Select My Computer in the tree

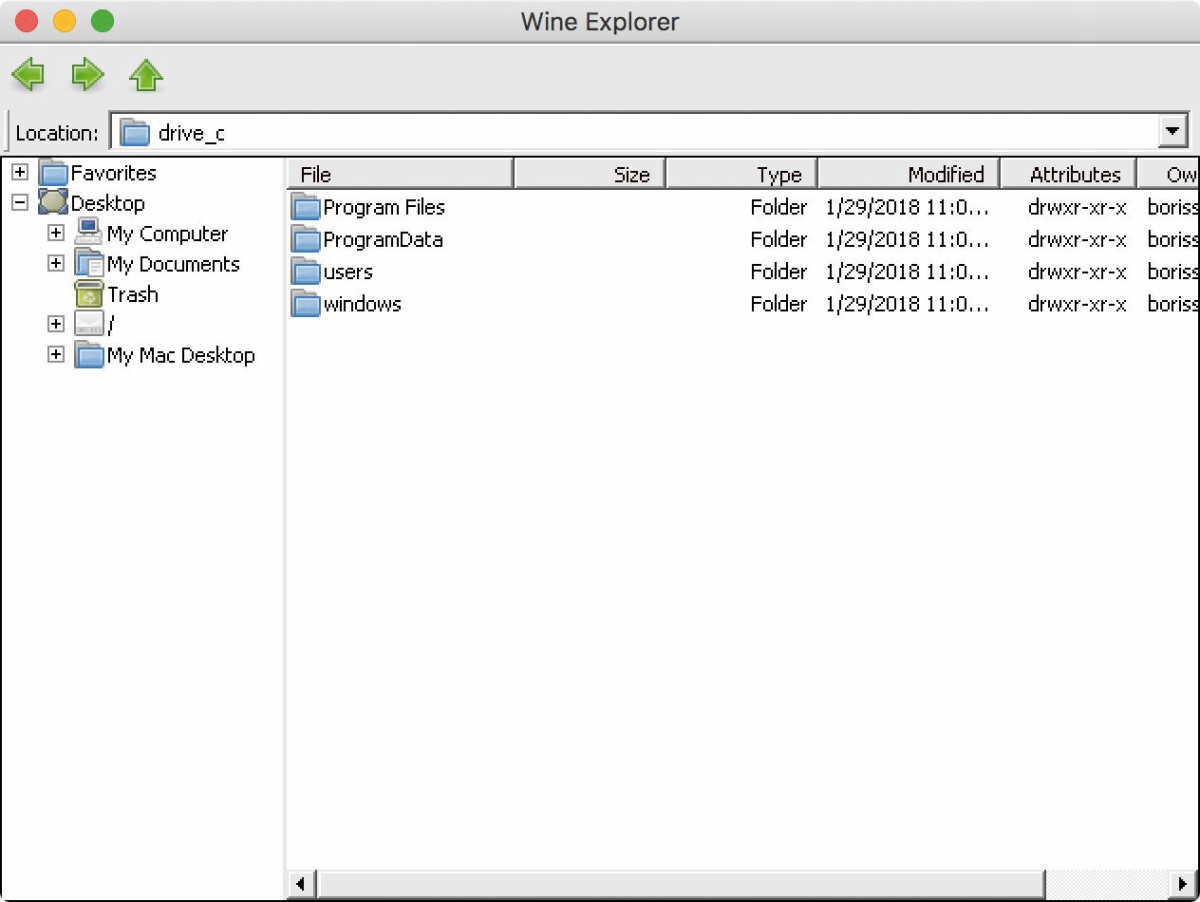point(168,234)
